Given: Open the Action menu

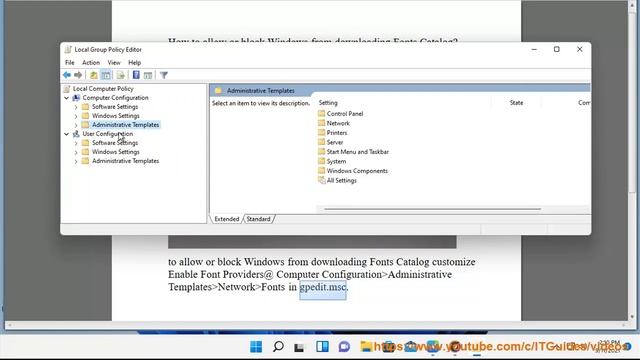Looking at the screenshot, I should point(91,62).
